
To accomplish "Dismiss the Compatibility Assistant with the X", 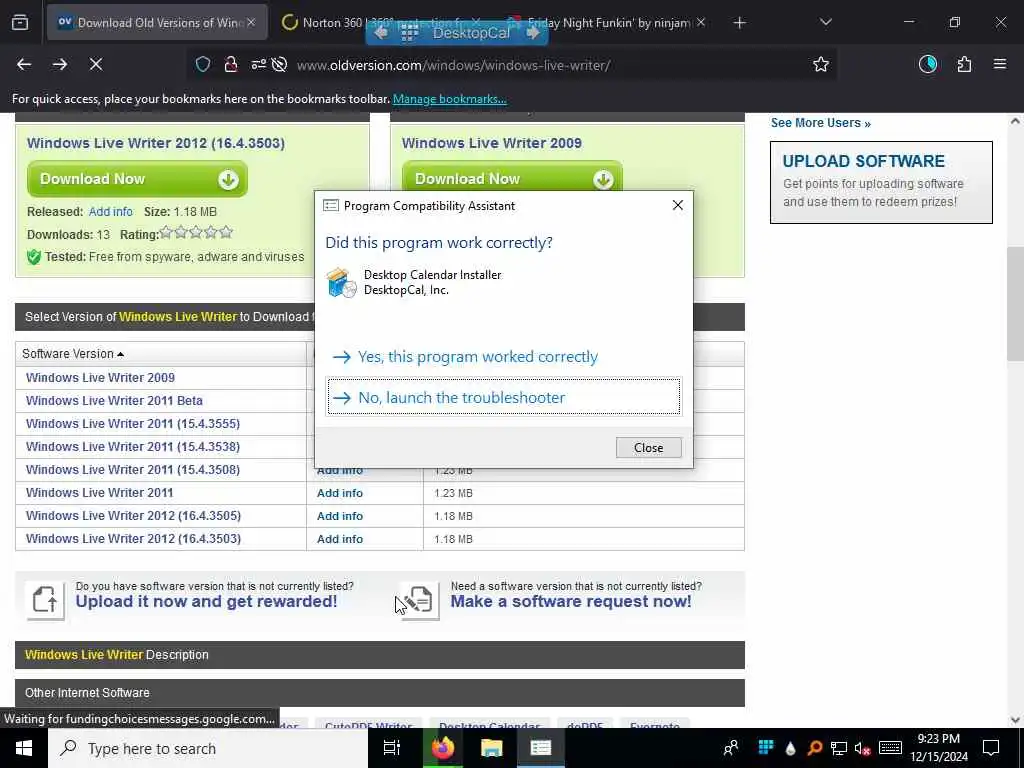I will coord(678,205).
